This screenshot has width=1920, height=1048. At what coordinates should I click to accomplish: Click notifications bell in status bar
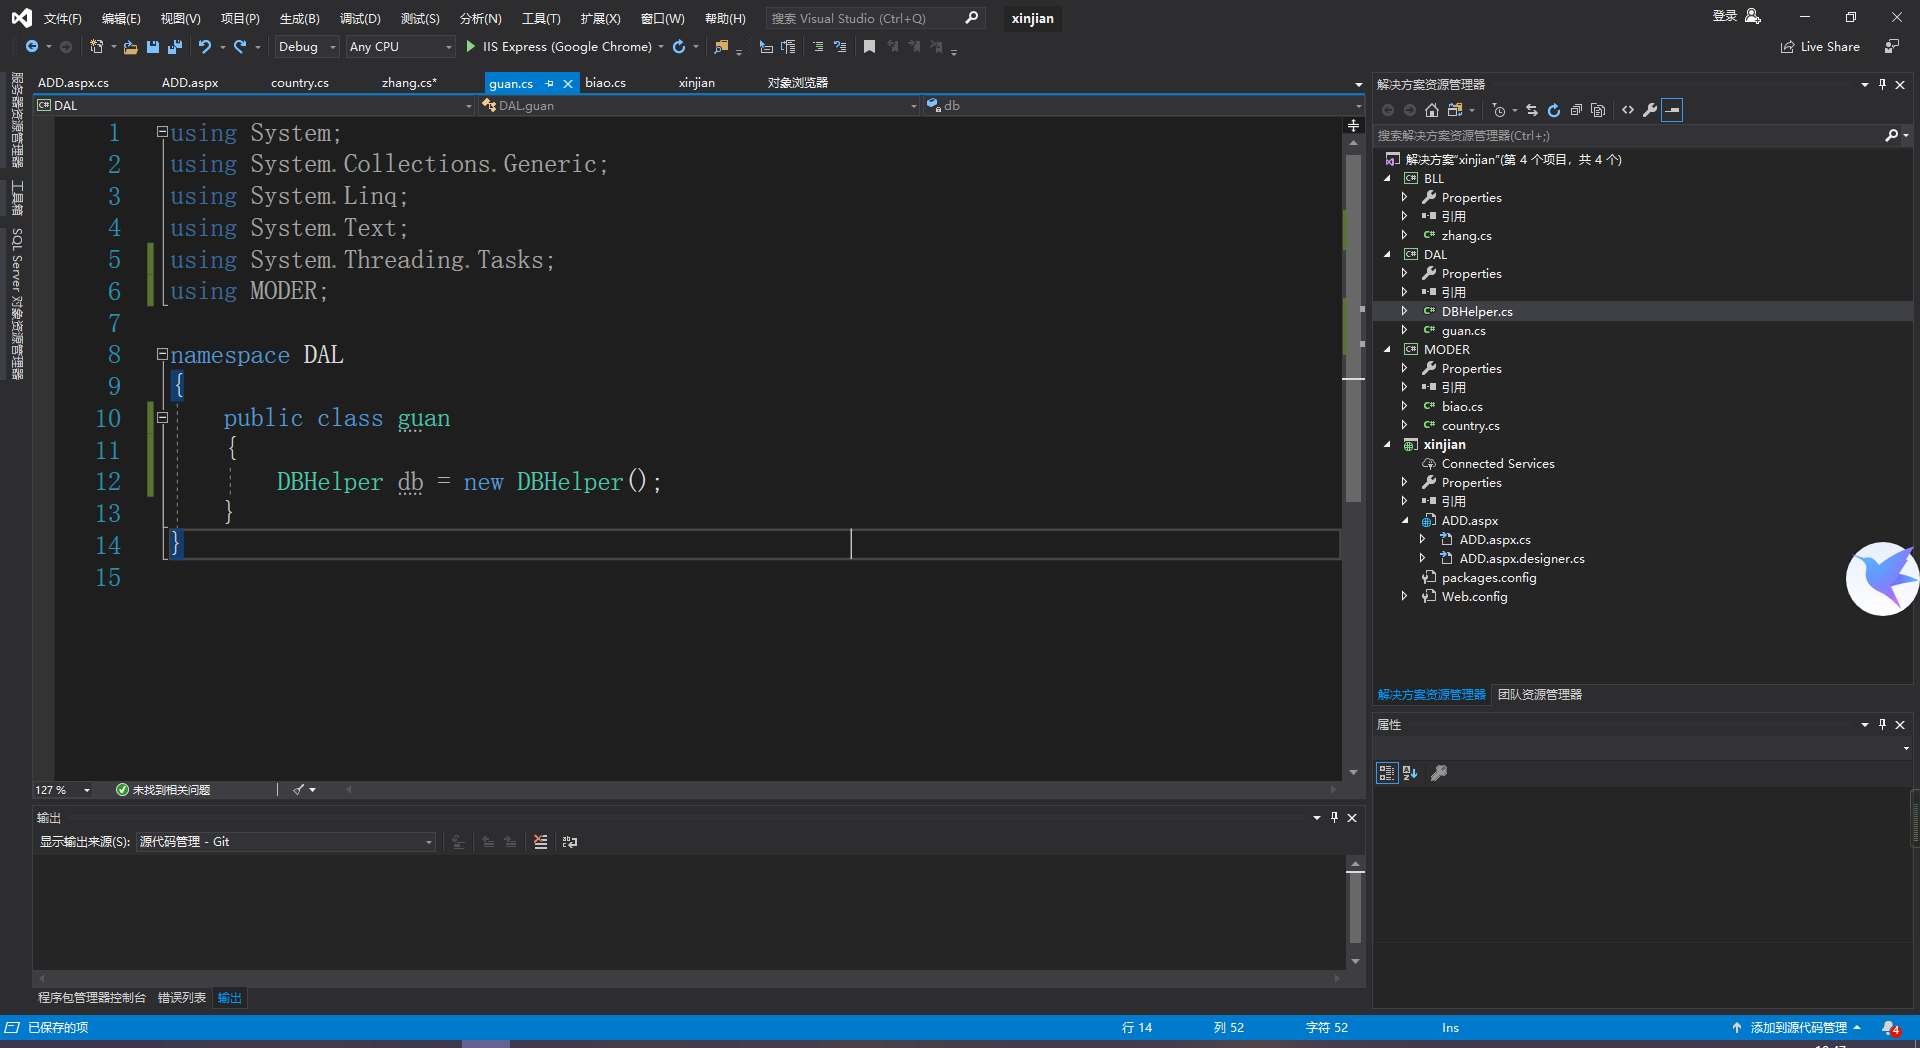(x=1890, y=1028)
